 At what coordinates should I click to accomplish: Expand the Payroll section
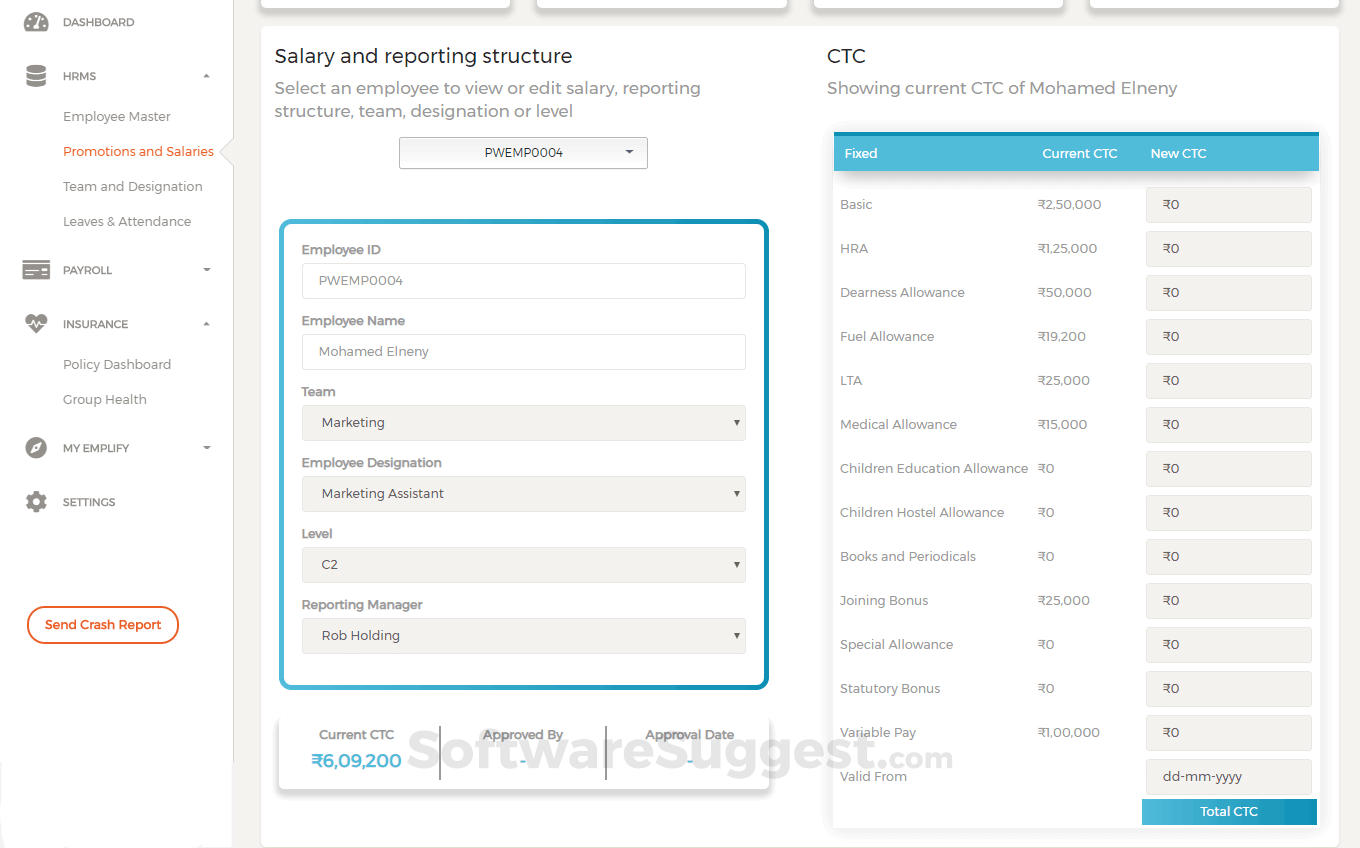[207, 269]
